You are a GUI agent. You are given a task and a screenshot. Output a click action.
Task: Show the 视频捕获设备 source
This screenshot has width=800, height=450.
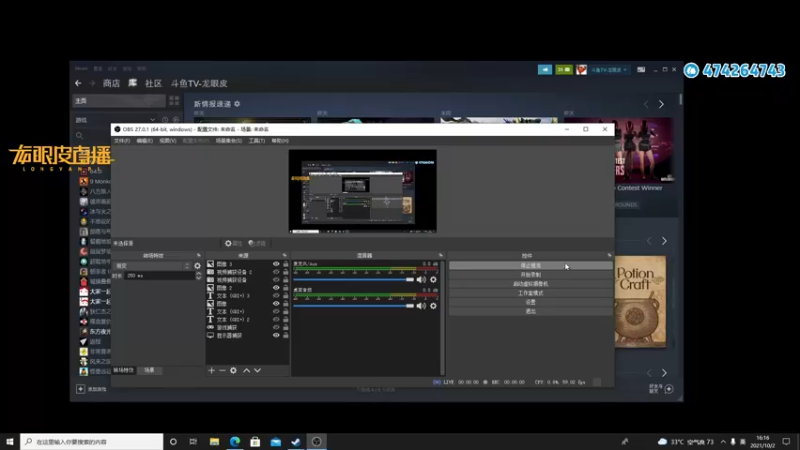[276, 280]
